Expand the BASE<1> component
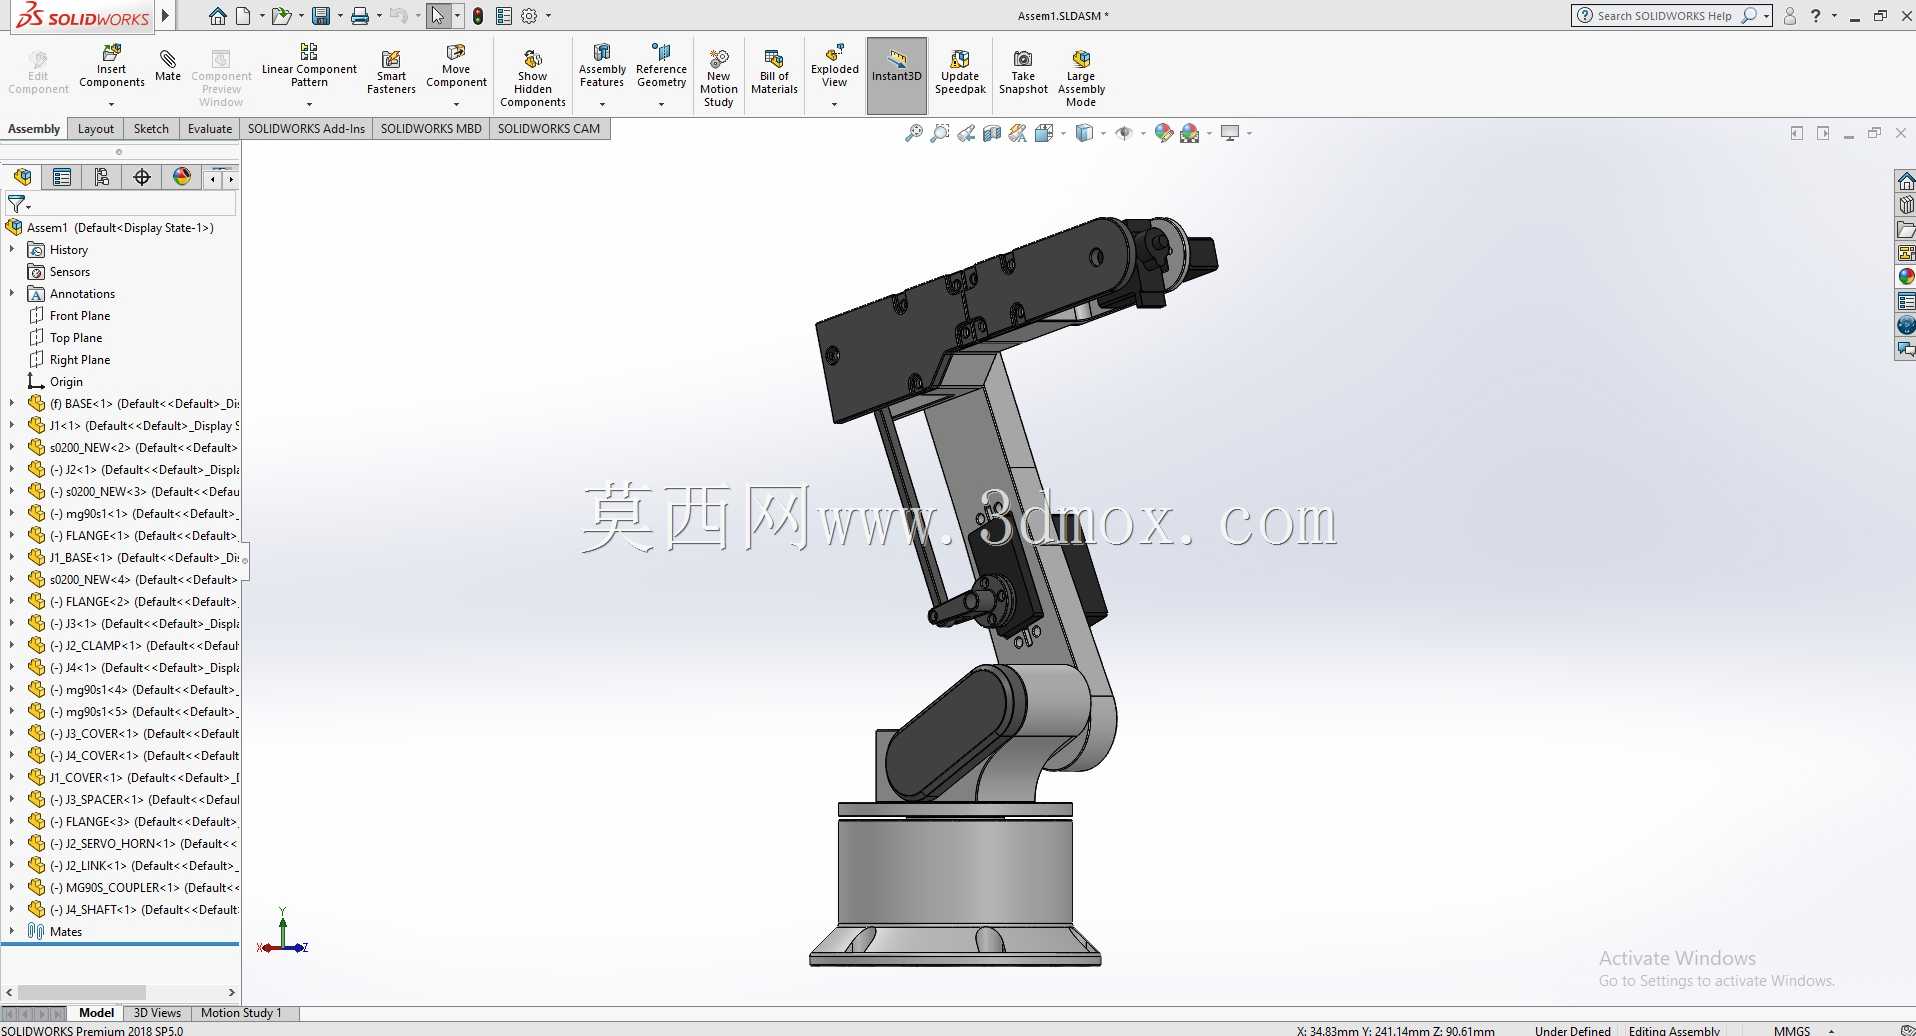This screenshot has height=1036, width=1916. tap(12, 403)
